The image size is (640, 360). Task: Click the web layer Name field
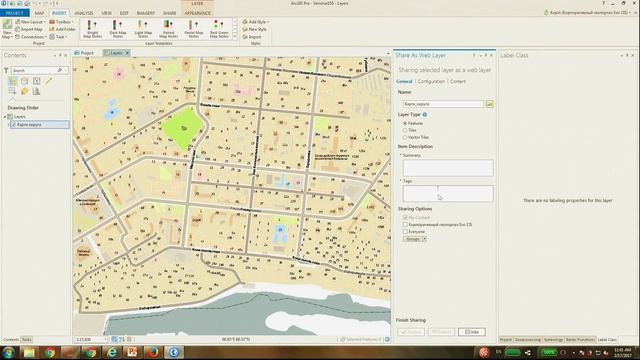443,104
